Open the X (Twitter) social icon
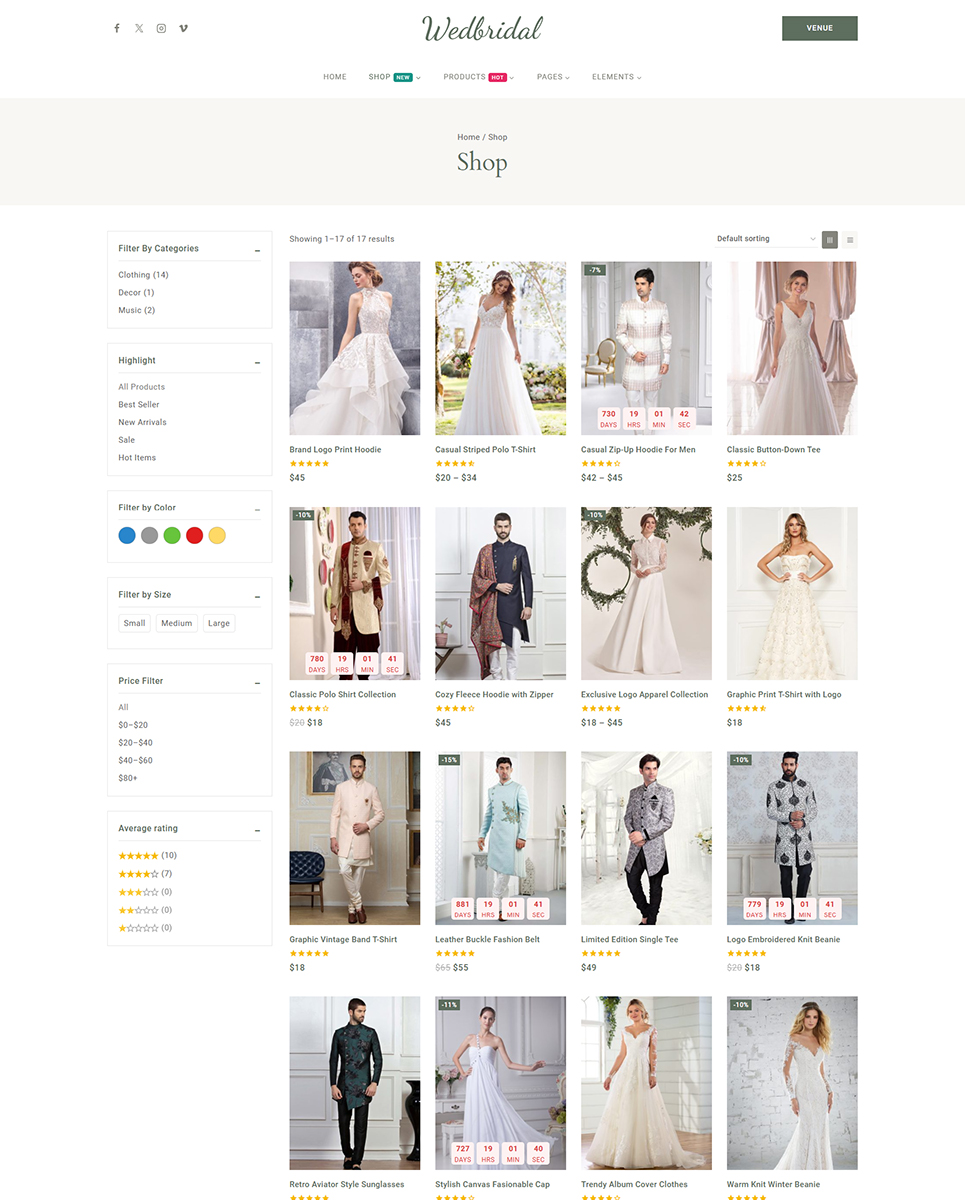This screenshot has height=1200, width=965. [x=139, y=28]
